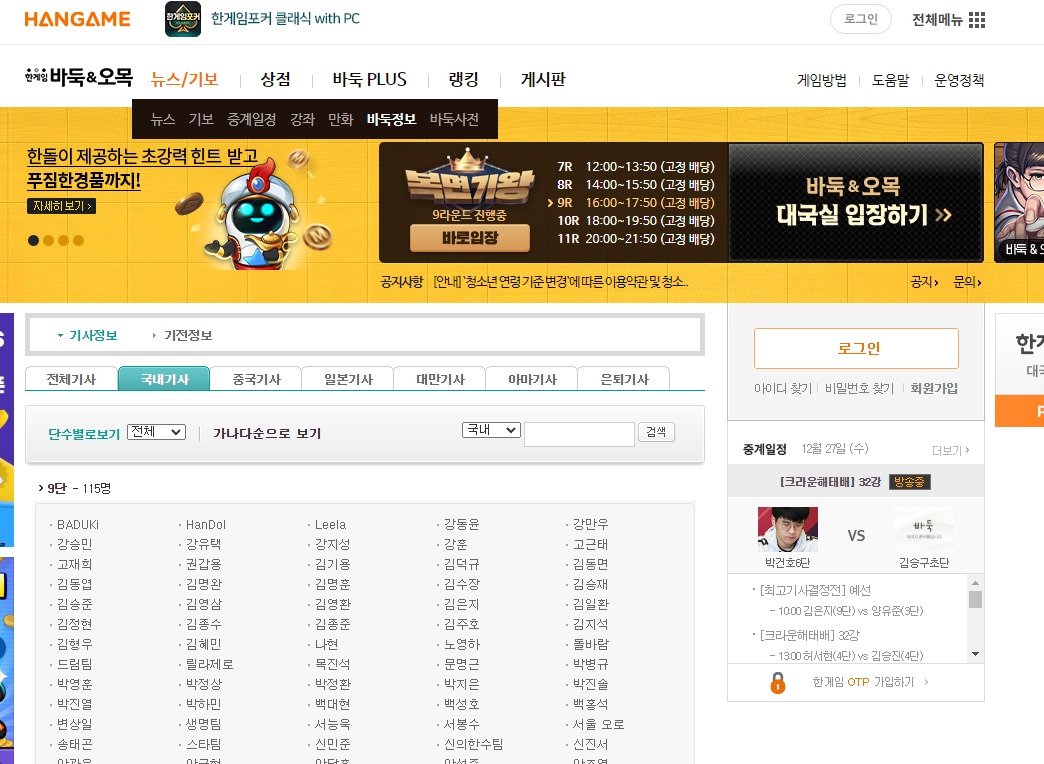This screenshot has width=1044, height=764.
Task: Open player HanDol in list
Action: 206,525
